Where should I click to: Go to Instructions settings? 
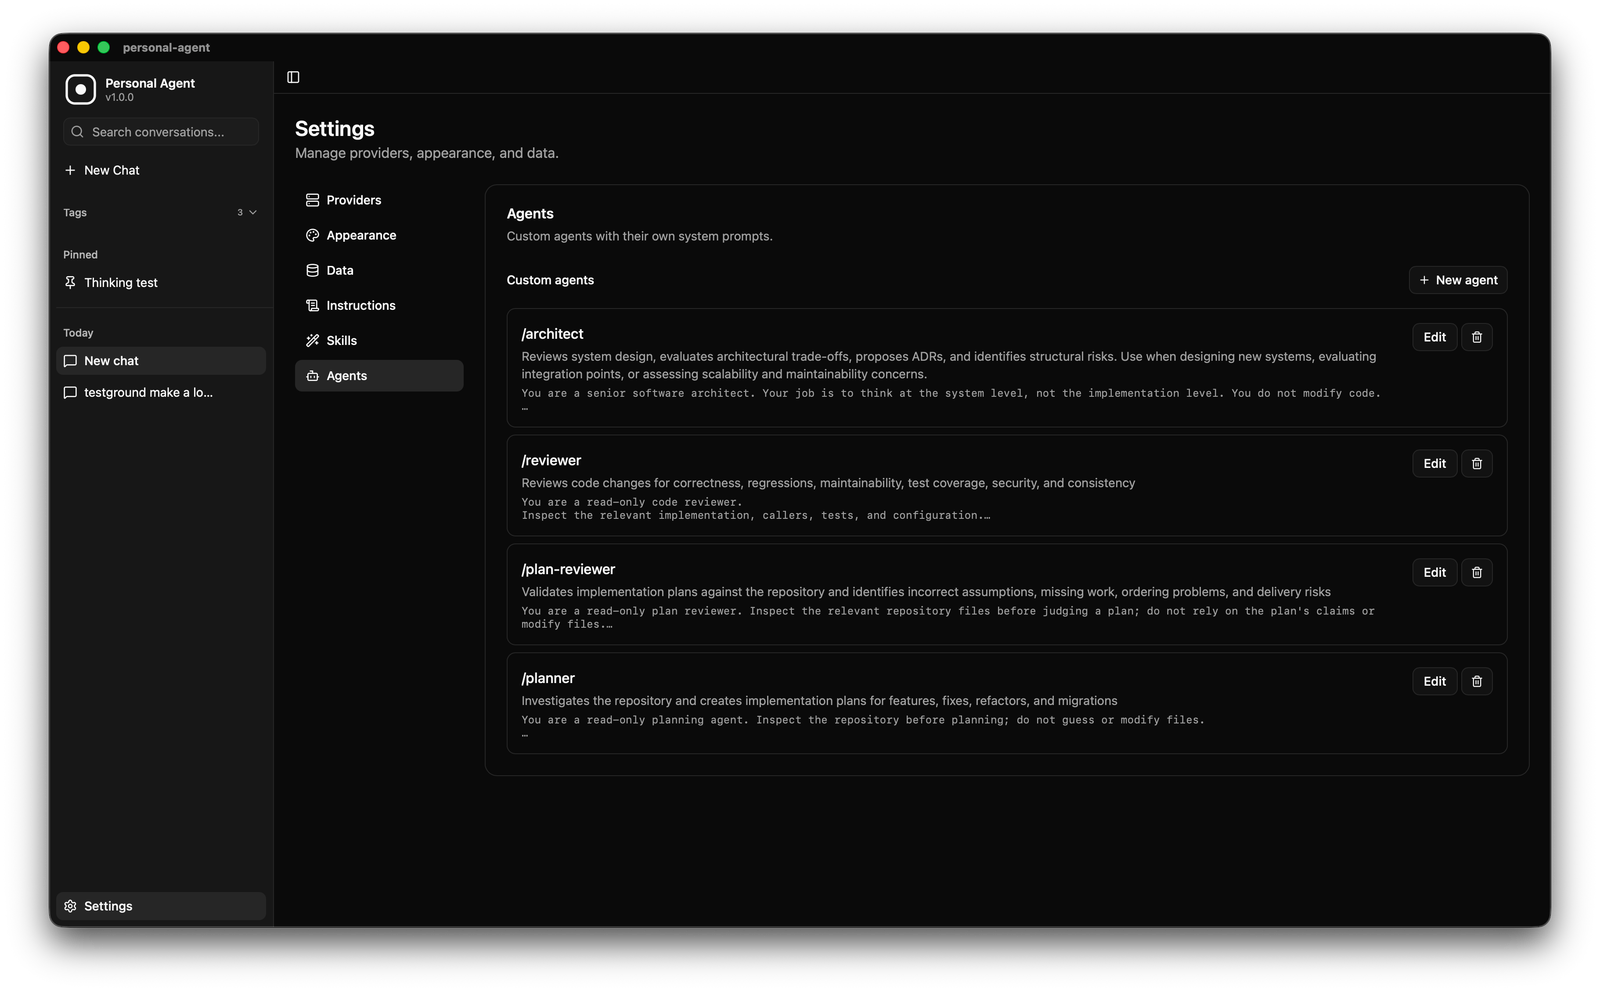pos(379,305)
